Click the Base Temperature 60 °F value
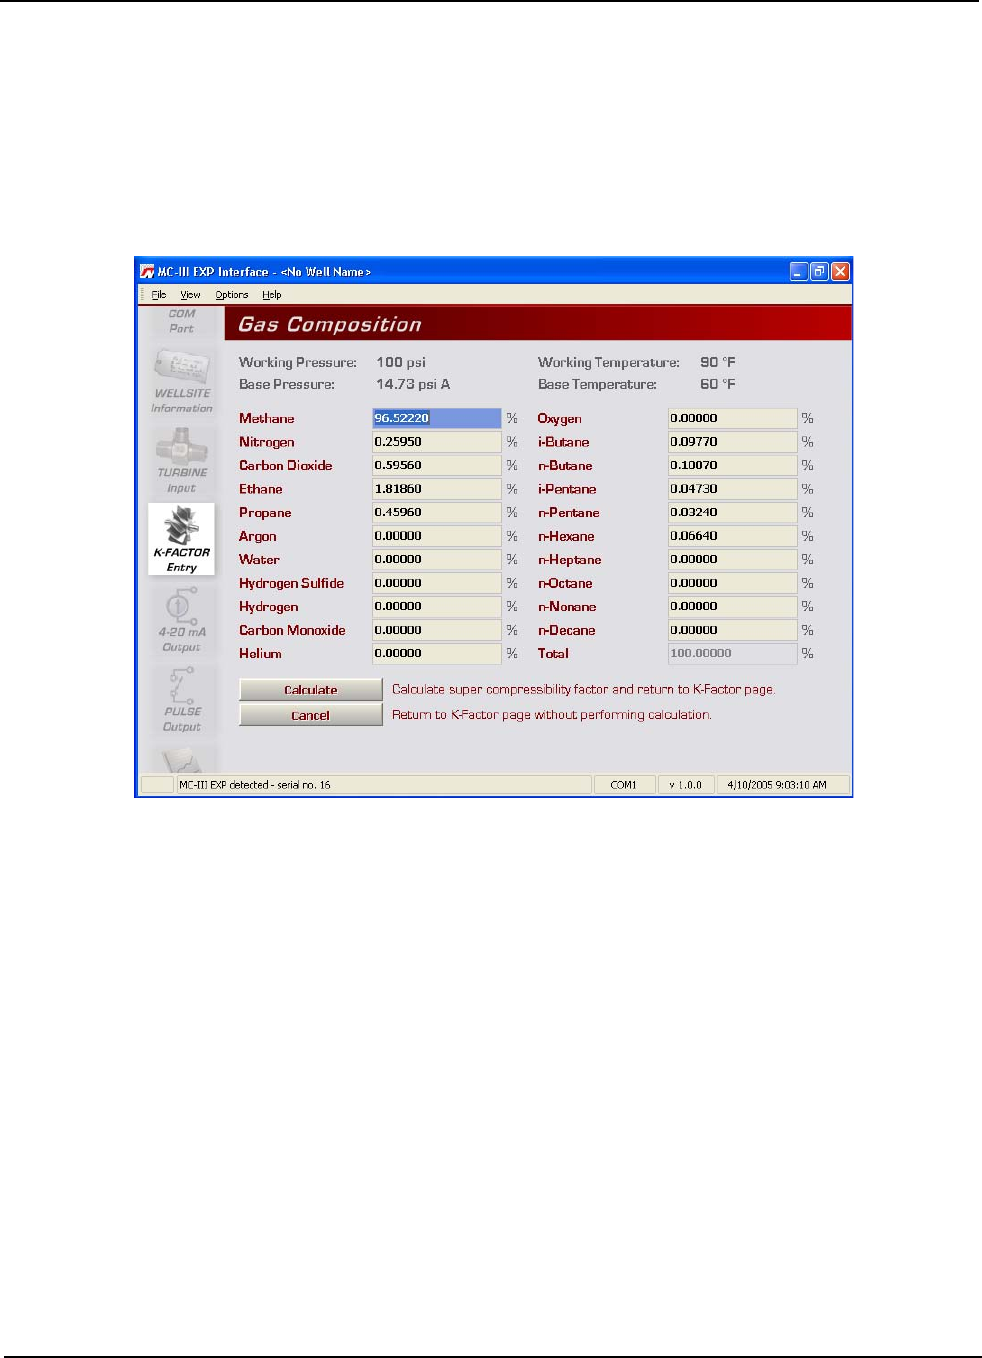 (718, 384)
